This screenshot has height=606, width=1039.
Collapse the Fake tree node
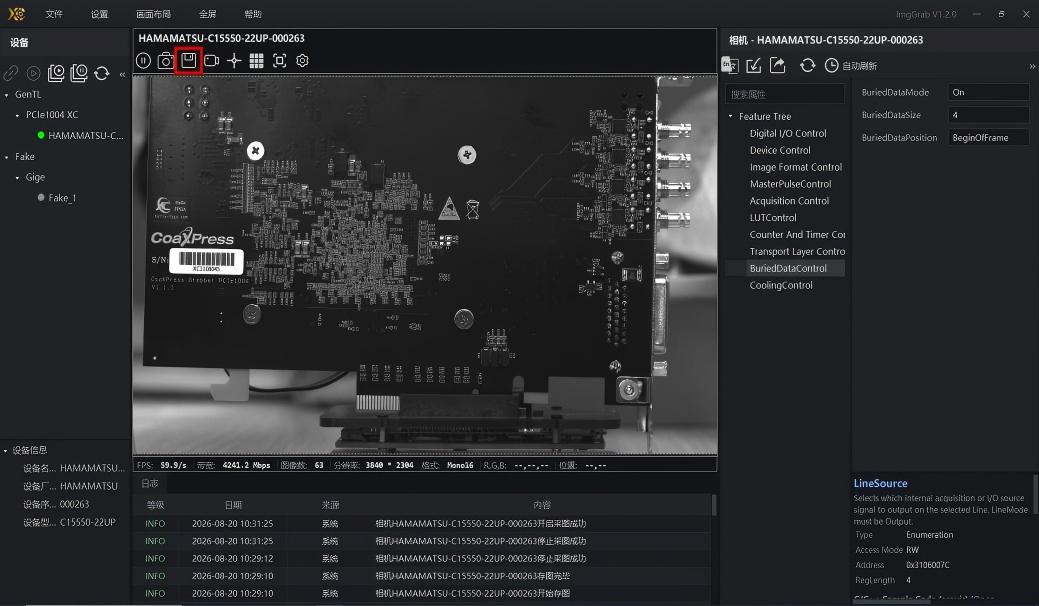click(x=7, y=157)
